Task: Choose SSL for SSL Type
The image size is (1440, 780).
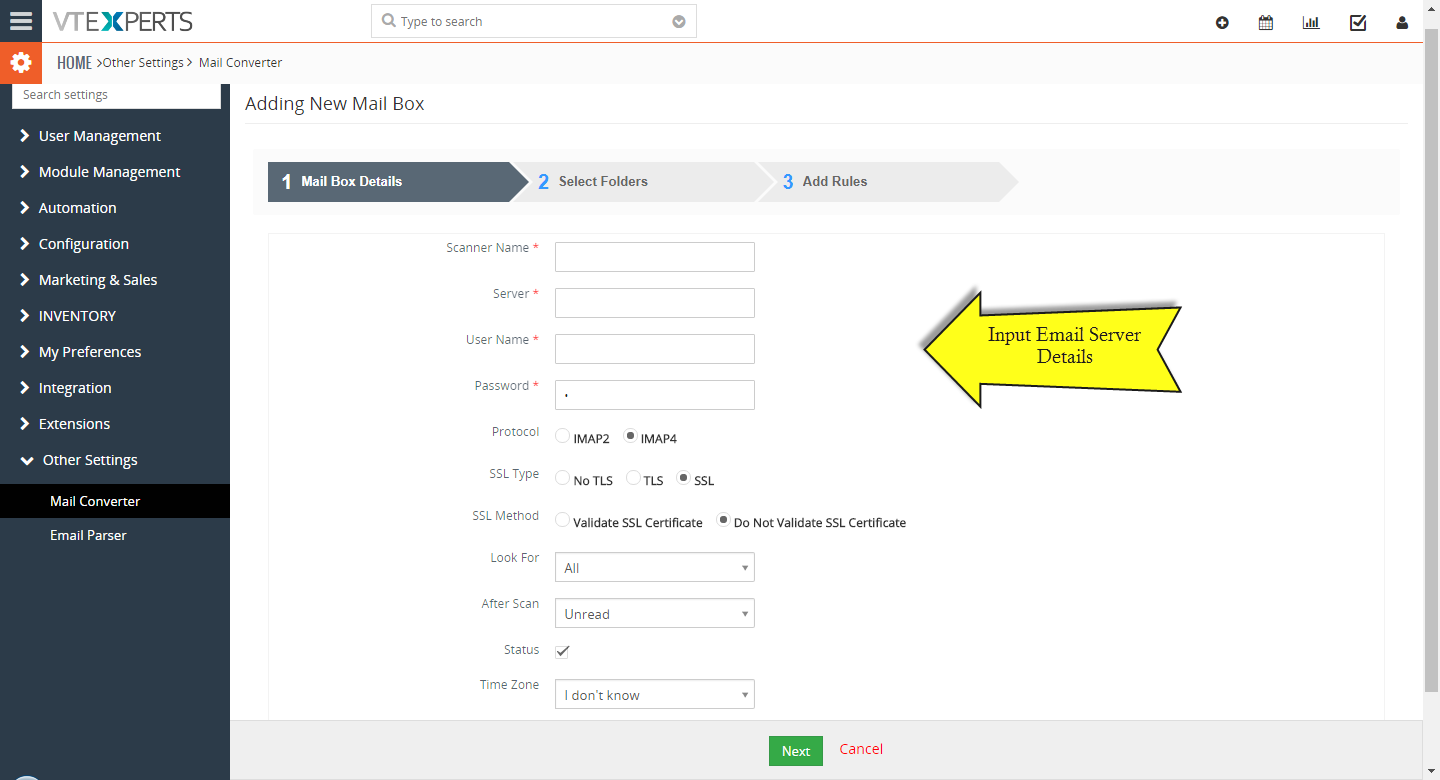Action: point(684,478)
